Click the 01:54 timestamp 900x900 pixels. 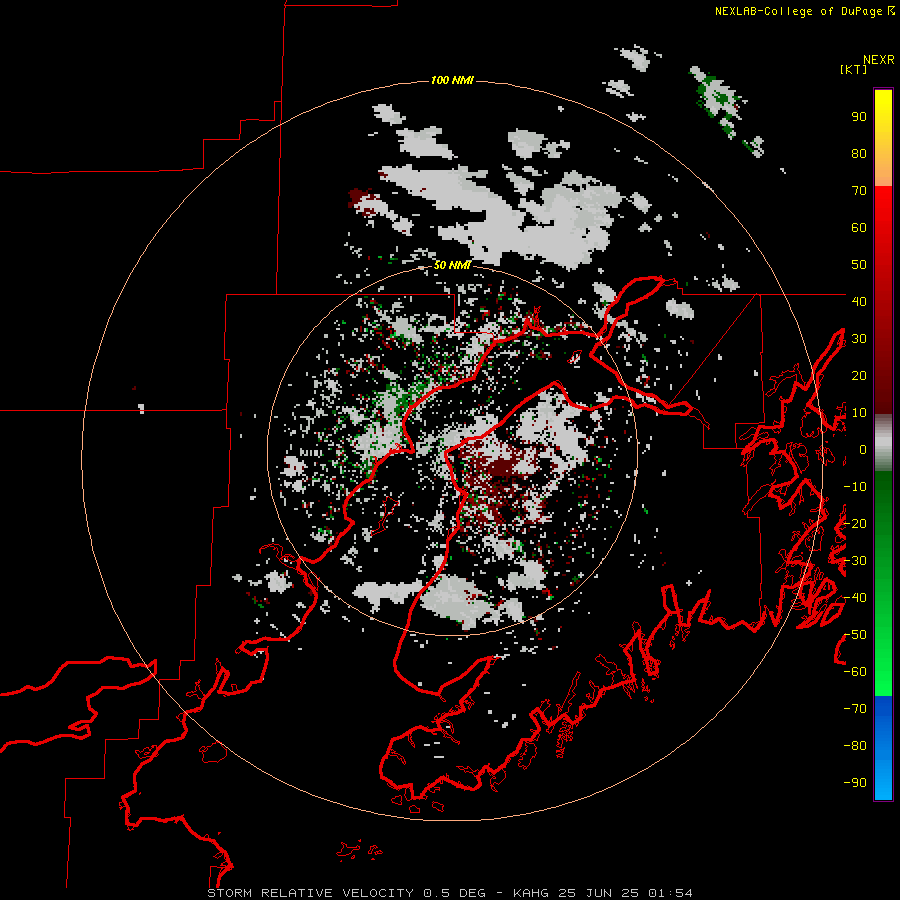[x=670, y=893]
